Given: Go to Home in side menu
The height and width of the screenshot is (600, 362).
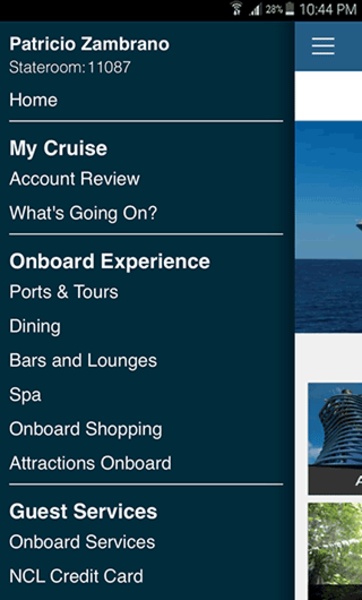Looking at the screenshot, I should point(33,100).
